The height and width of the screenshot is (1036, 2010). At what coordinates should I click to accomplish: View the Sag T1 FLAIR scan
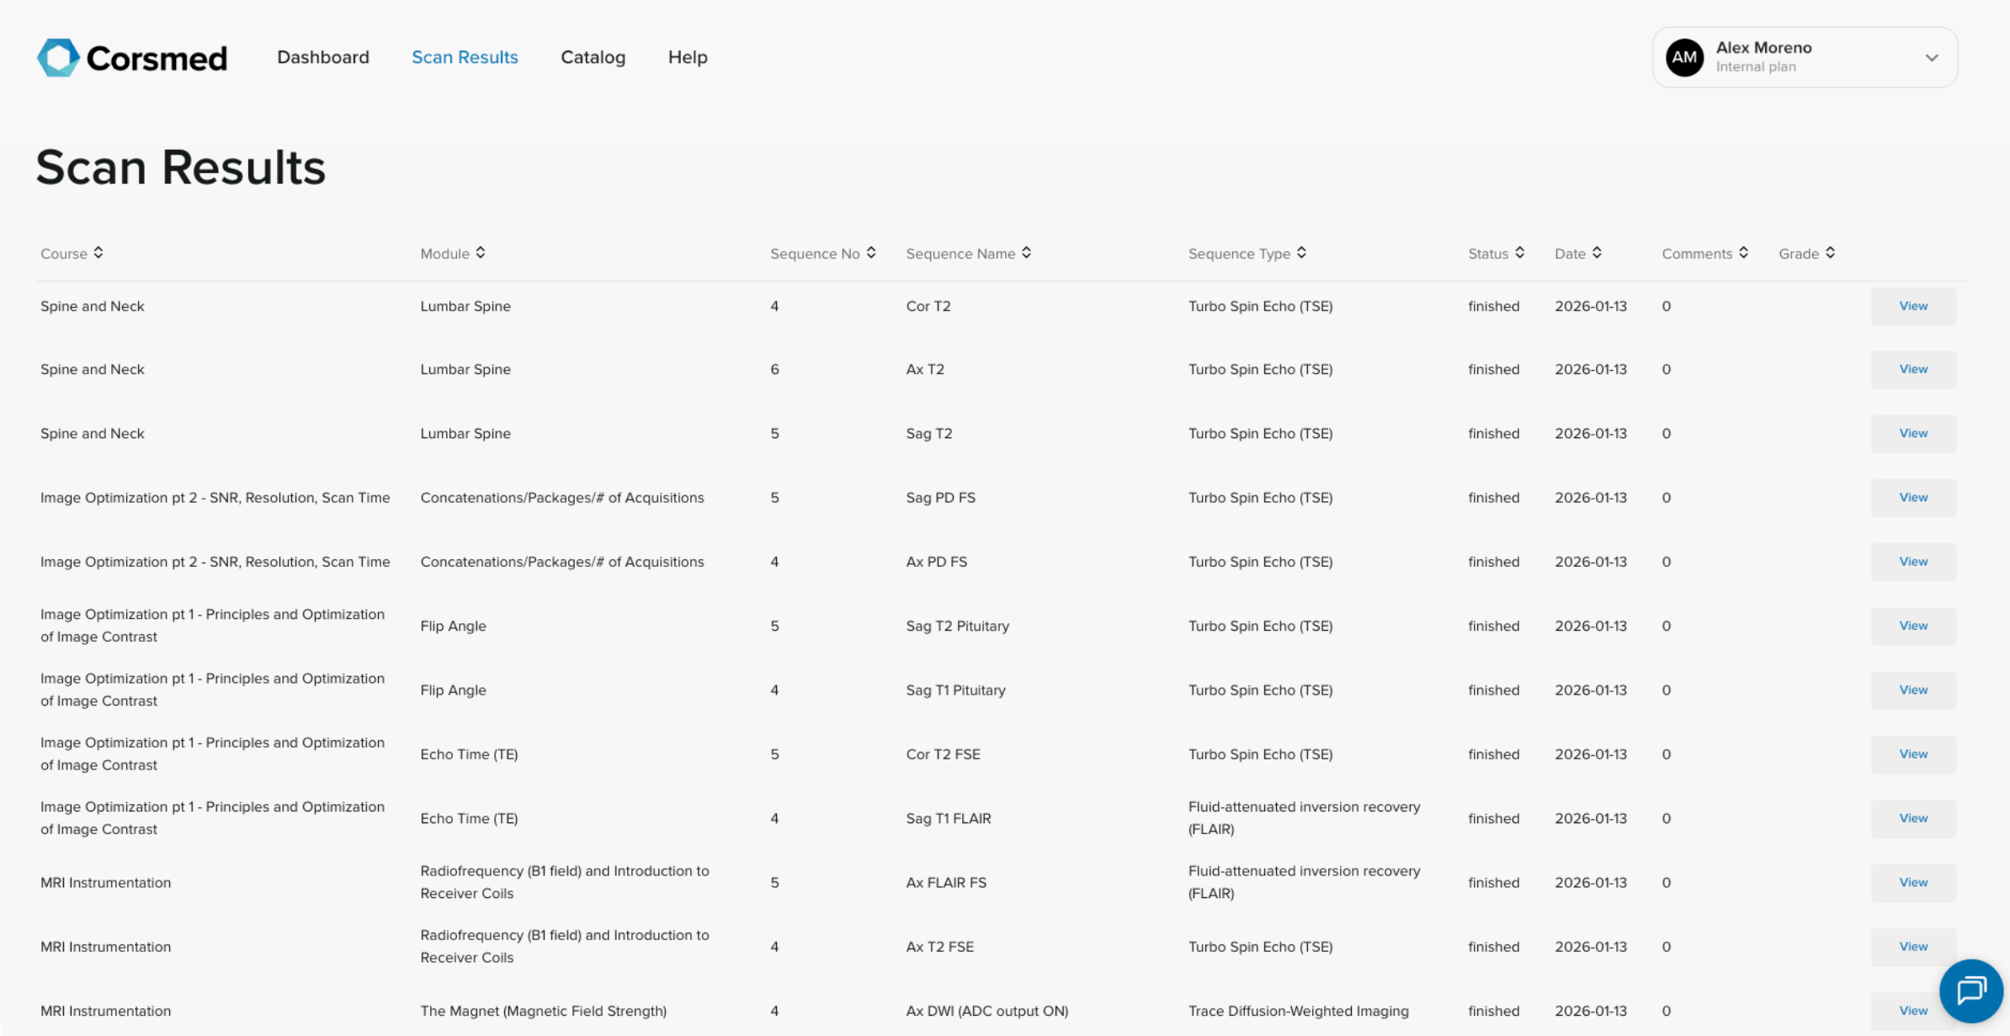click(x=1912, y=818)
